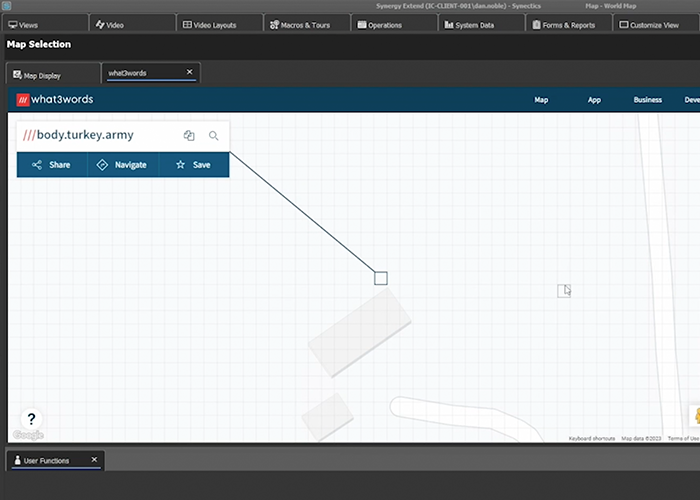Click the Share button

pyautogui.click(x=52, y=165)
